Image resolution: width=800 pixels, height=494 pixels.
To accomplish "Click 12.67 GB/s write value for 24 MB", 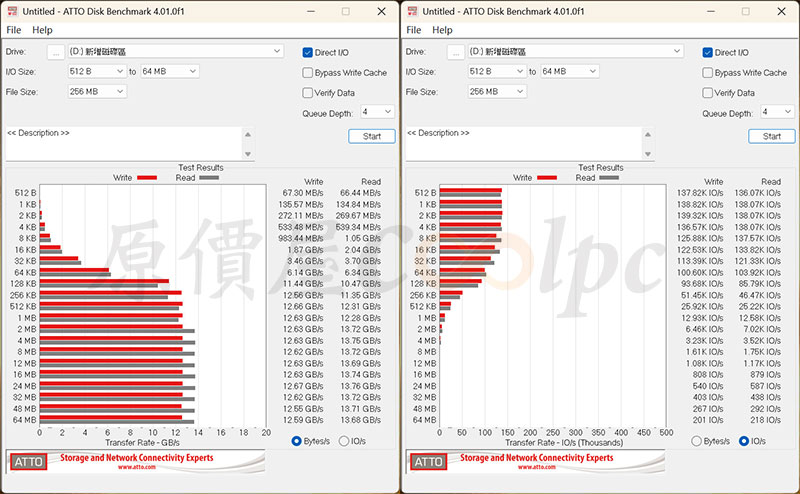I will [x=303, y=386].
